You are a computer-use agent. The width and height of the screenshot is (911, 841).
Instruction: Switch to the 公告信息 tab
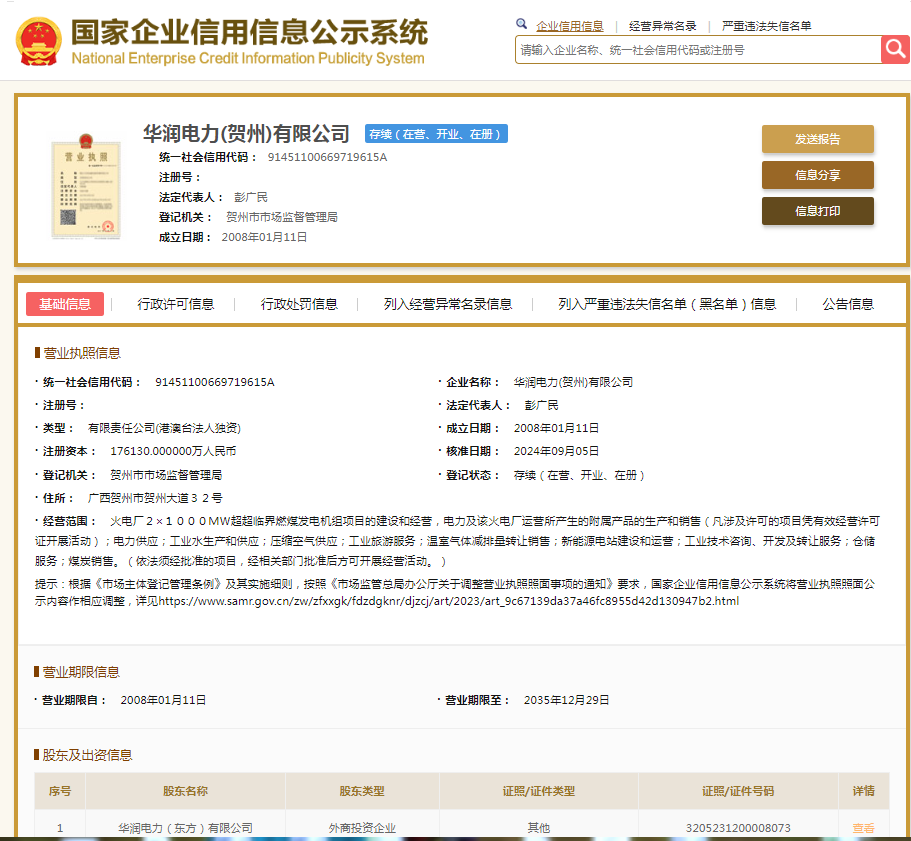848,304
